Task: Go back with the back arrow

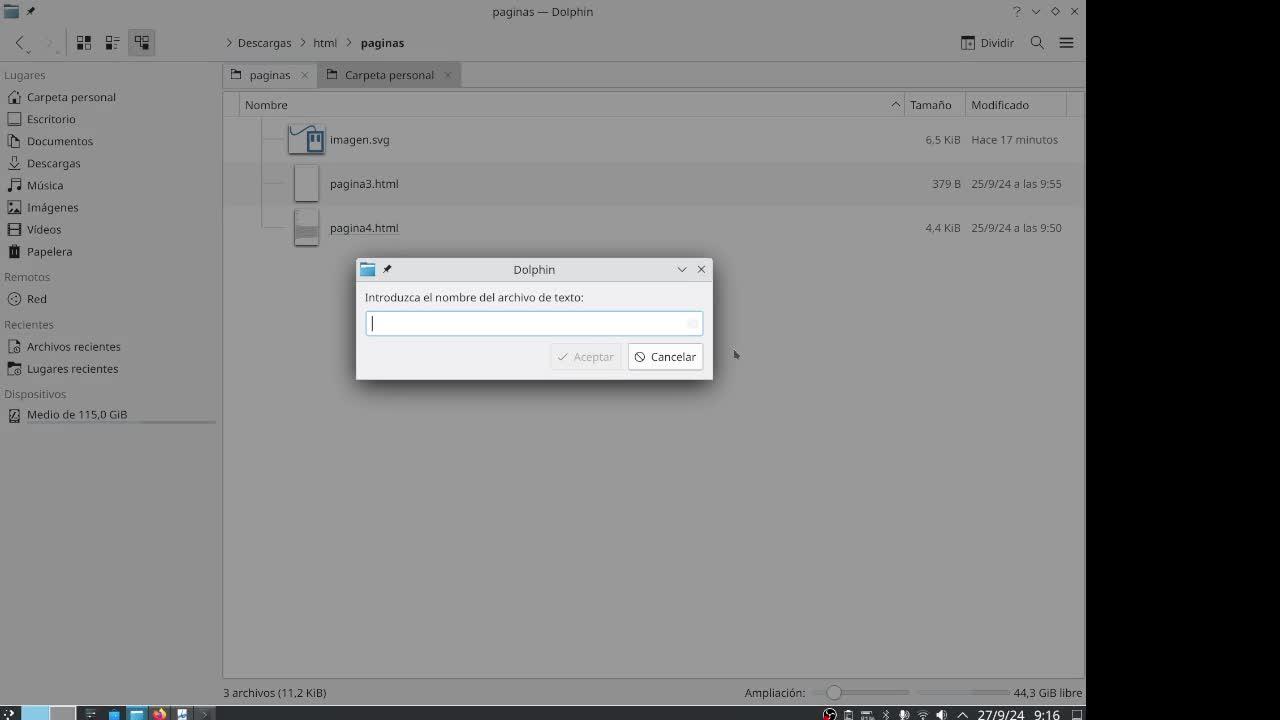Action: [x=20, y=43]
